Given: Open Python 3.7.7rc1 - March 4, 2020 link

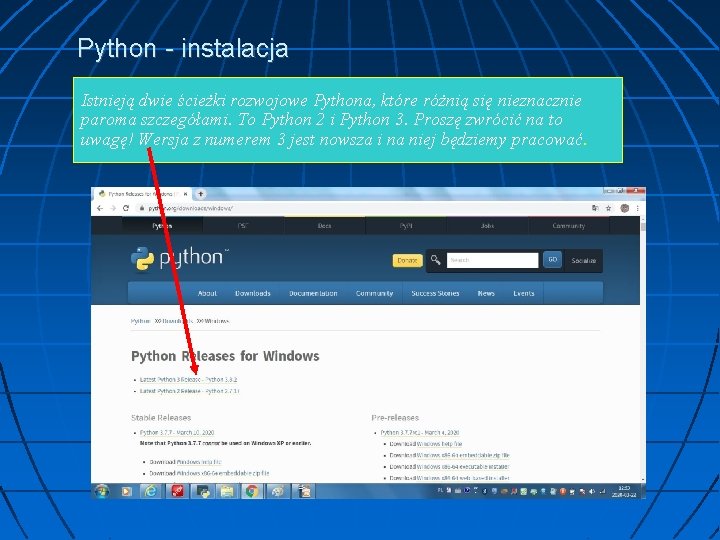Looking at the screenshot, I should click(420, 433).
